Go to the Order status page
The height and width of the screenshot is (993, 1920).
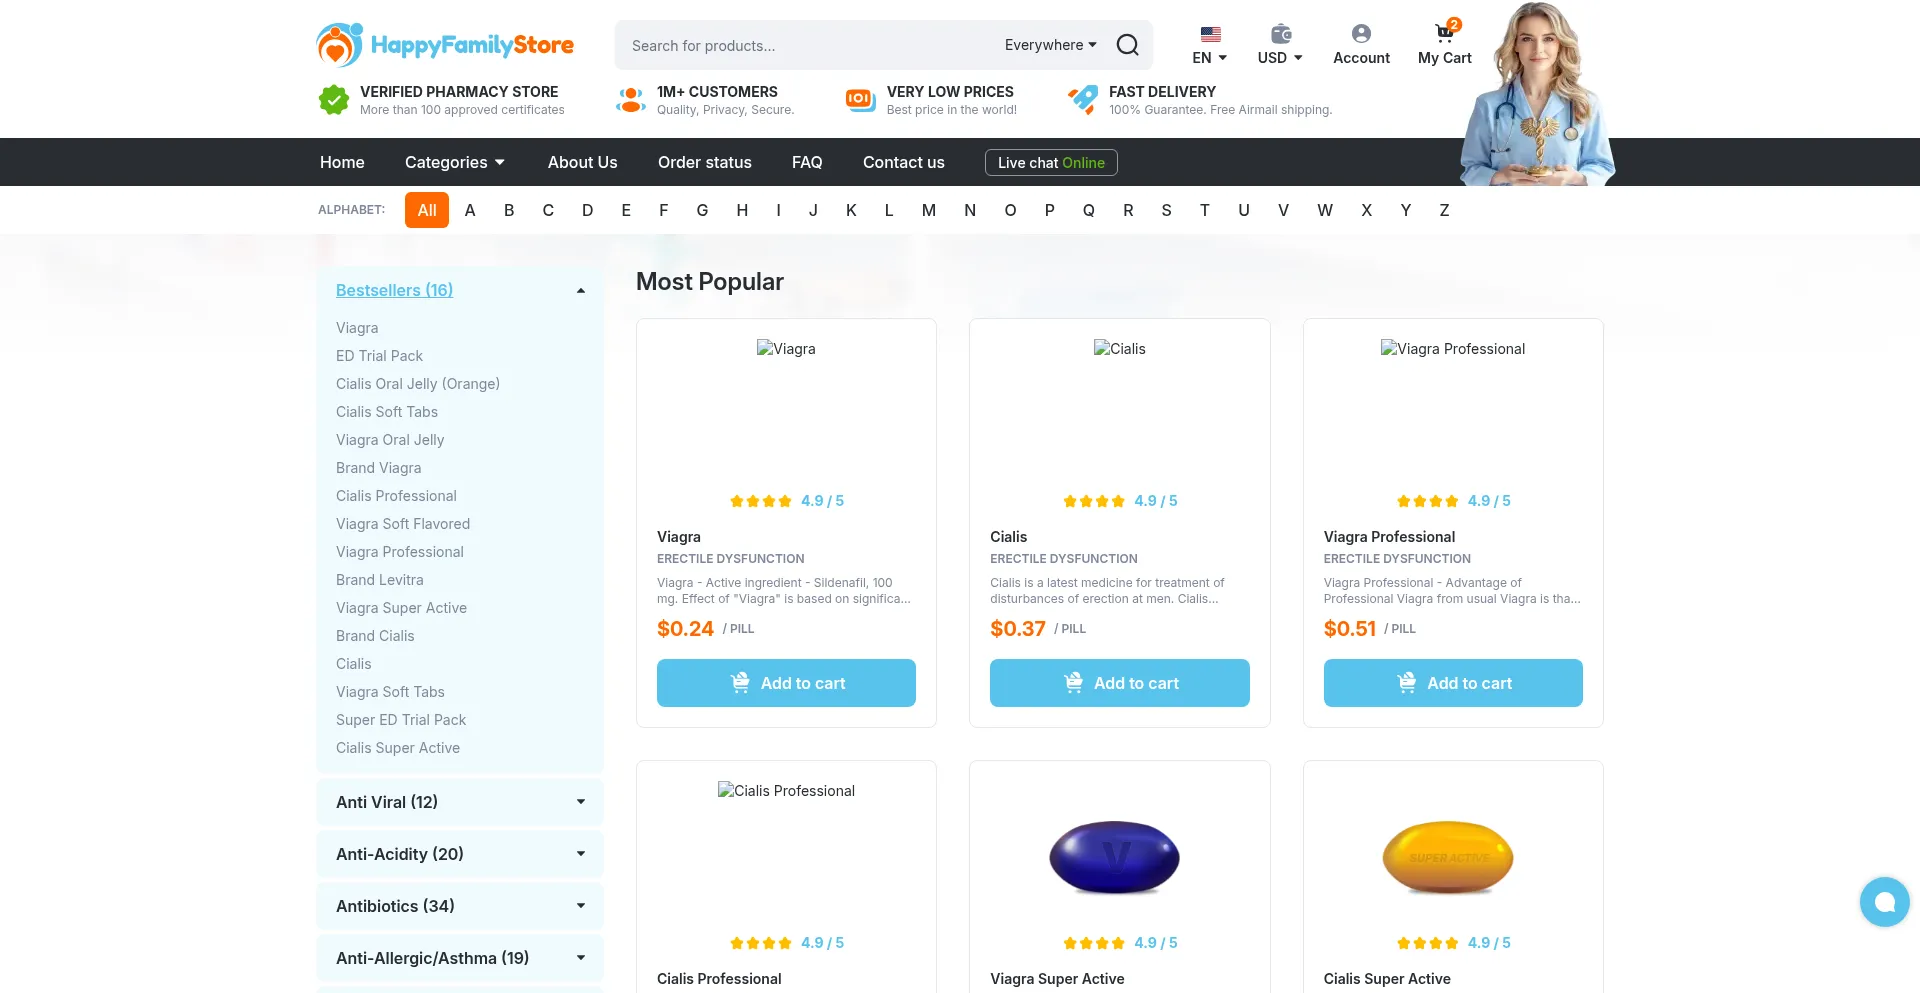tap(704, 162)
